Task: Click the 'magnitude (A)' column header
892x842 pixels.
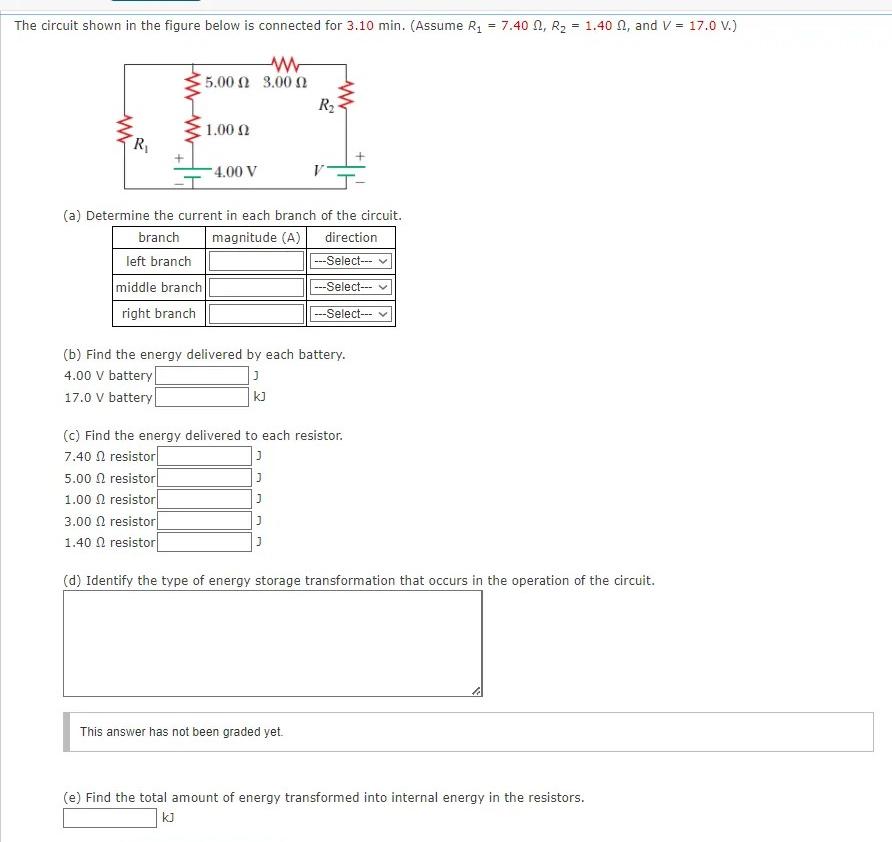Action: (x=256, y=237)
